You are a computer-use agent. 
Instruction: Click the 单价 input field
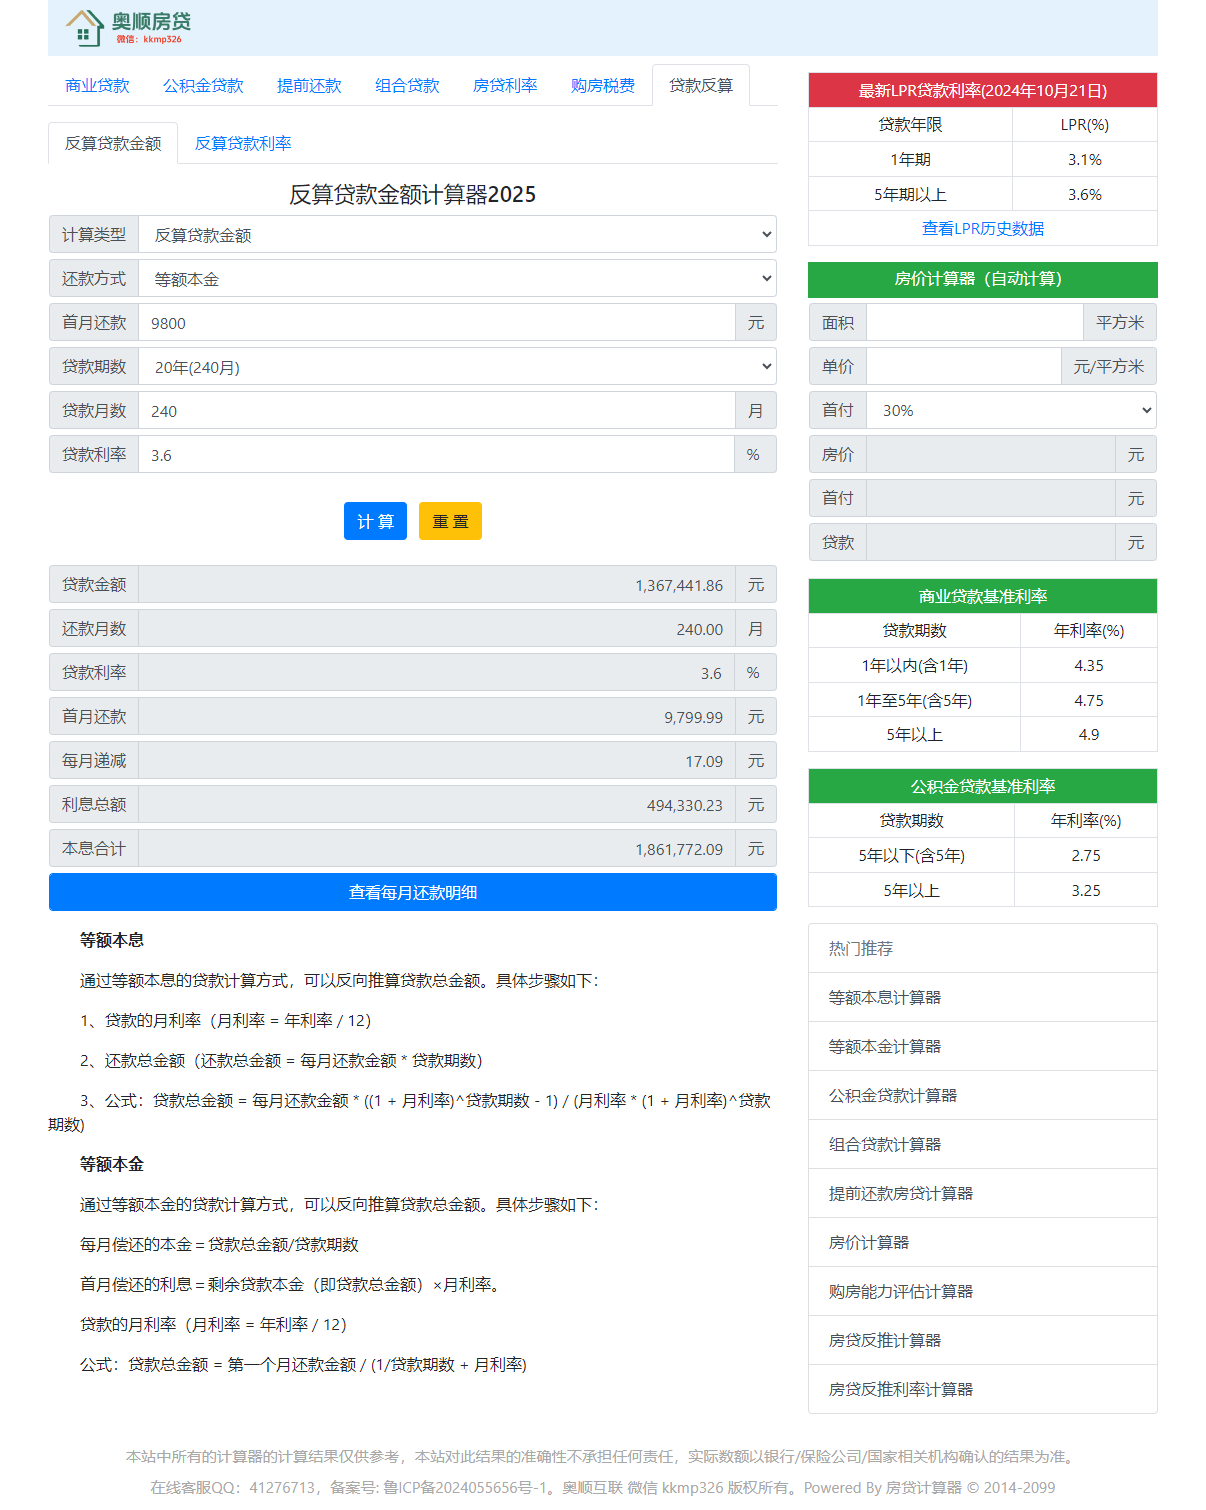coord(963,367)
